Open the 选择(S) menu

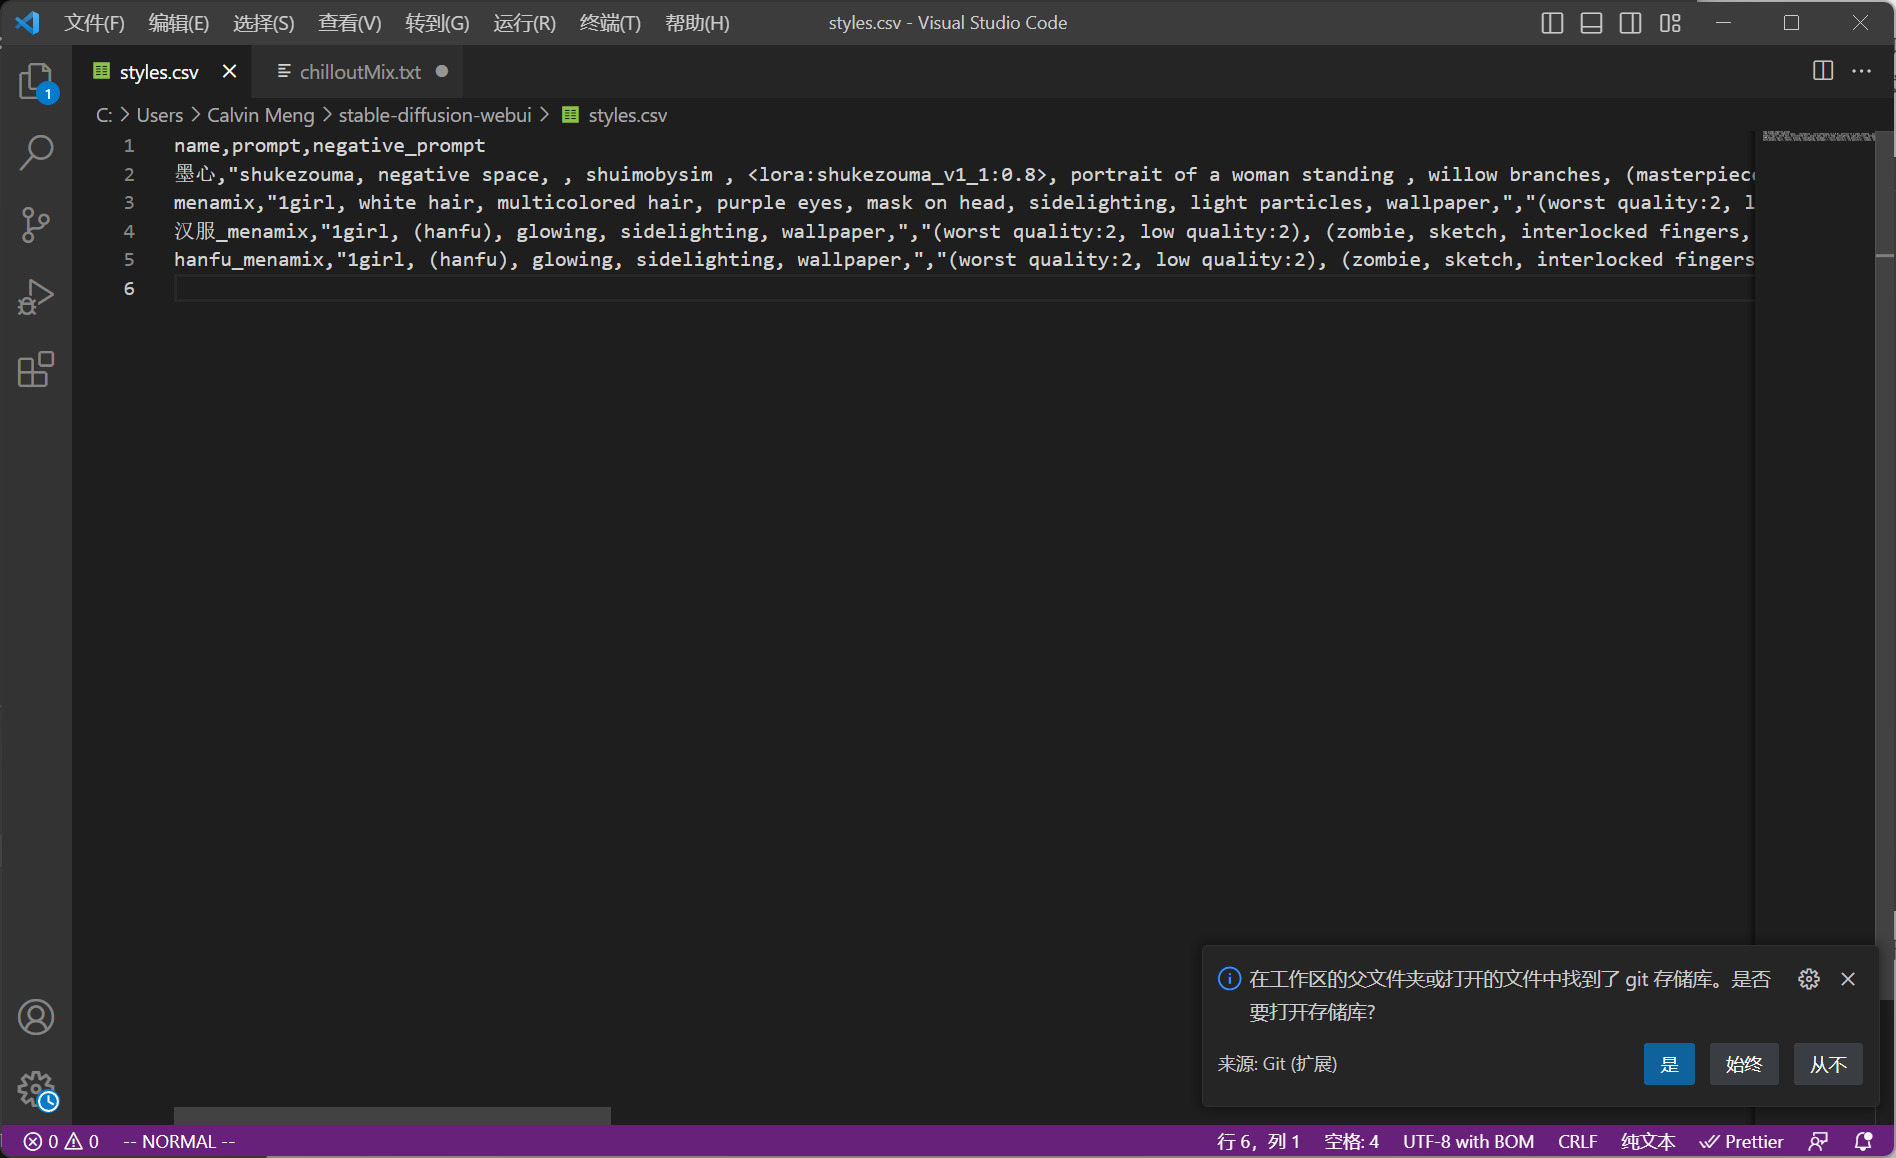(264, 23)
